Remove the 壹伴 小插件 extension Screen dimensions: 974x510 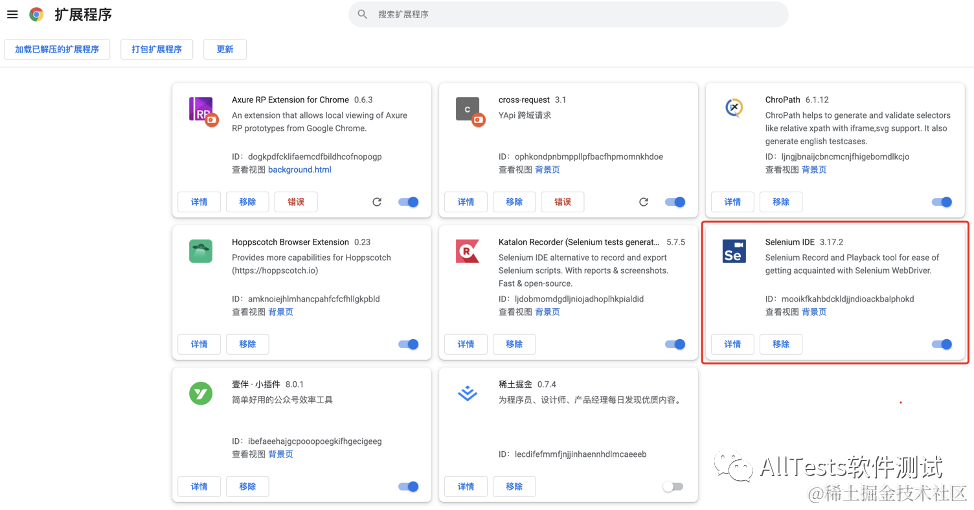(247, 486)
